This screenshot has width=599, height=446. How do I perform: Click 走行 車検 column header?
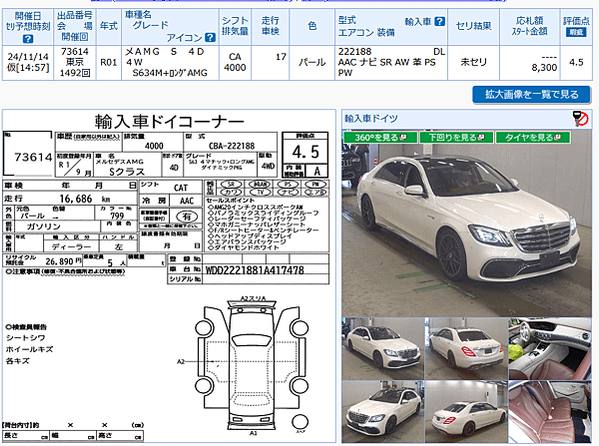[270, 26]
